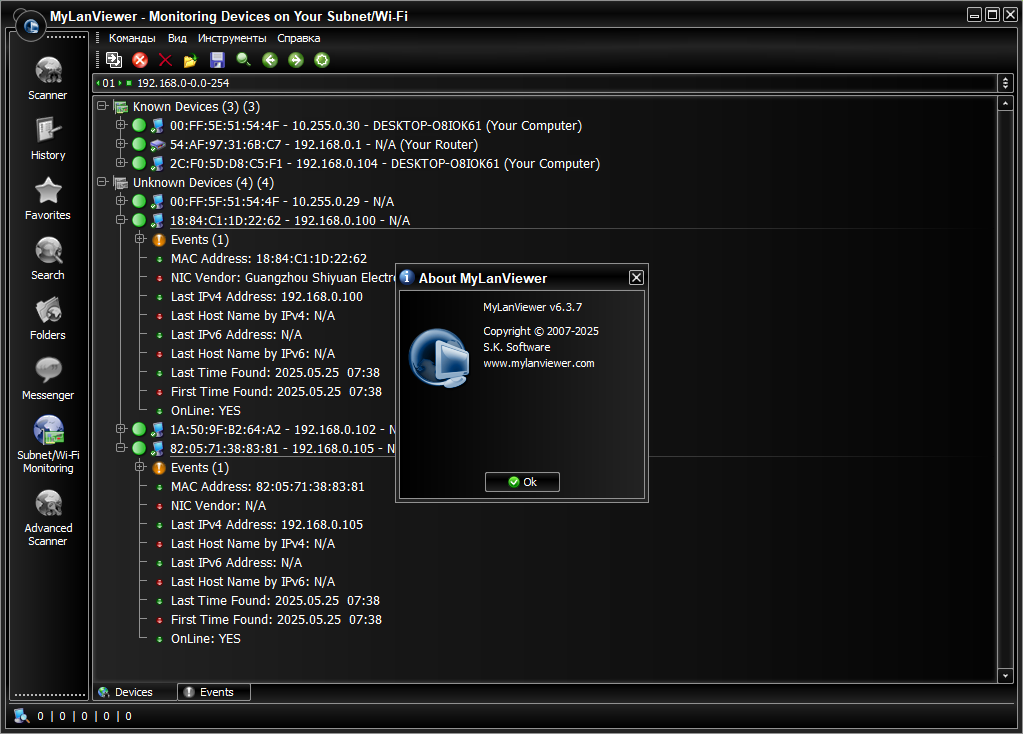Expand the 192.168.0.102 device entry
This screenshot has width=1023, height=734.
coord(121,429)
